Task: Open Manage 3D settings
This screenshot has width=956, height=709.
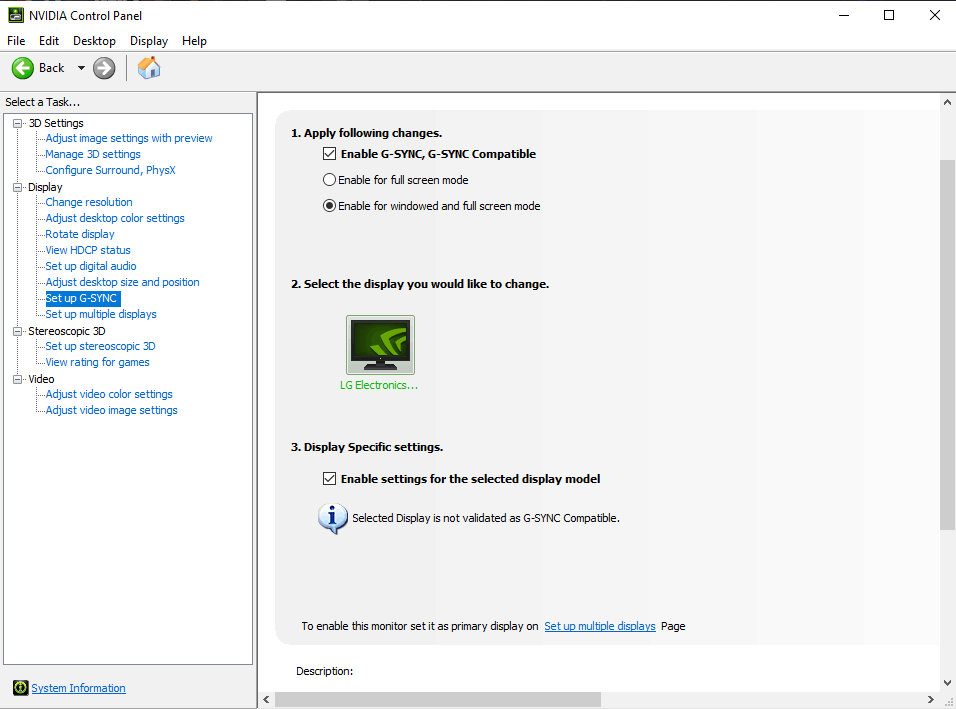Action: pyautogui.click(x=93, y=154)
